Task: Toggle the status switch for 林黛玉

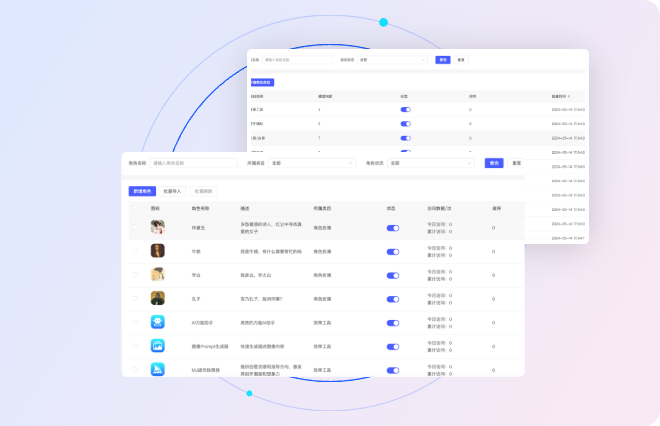Action: coord(392,228)
